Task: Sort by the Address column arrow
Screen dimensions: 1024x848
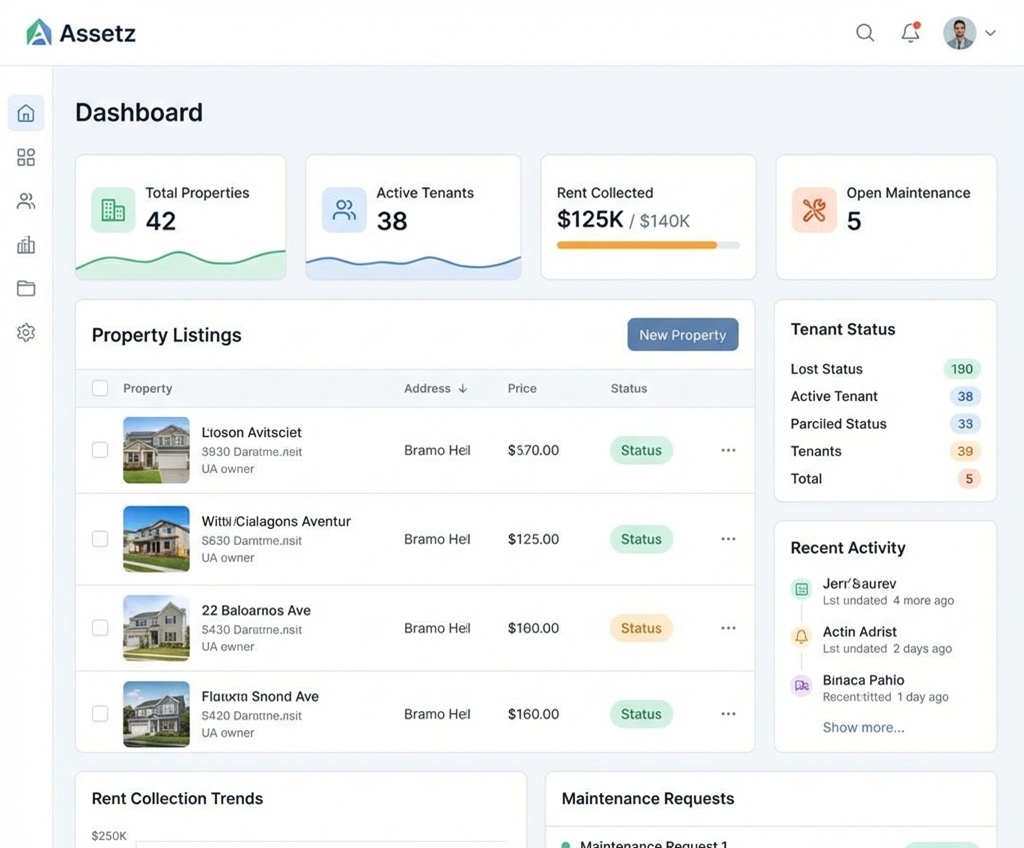Action: point(463,388)
